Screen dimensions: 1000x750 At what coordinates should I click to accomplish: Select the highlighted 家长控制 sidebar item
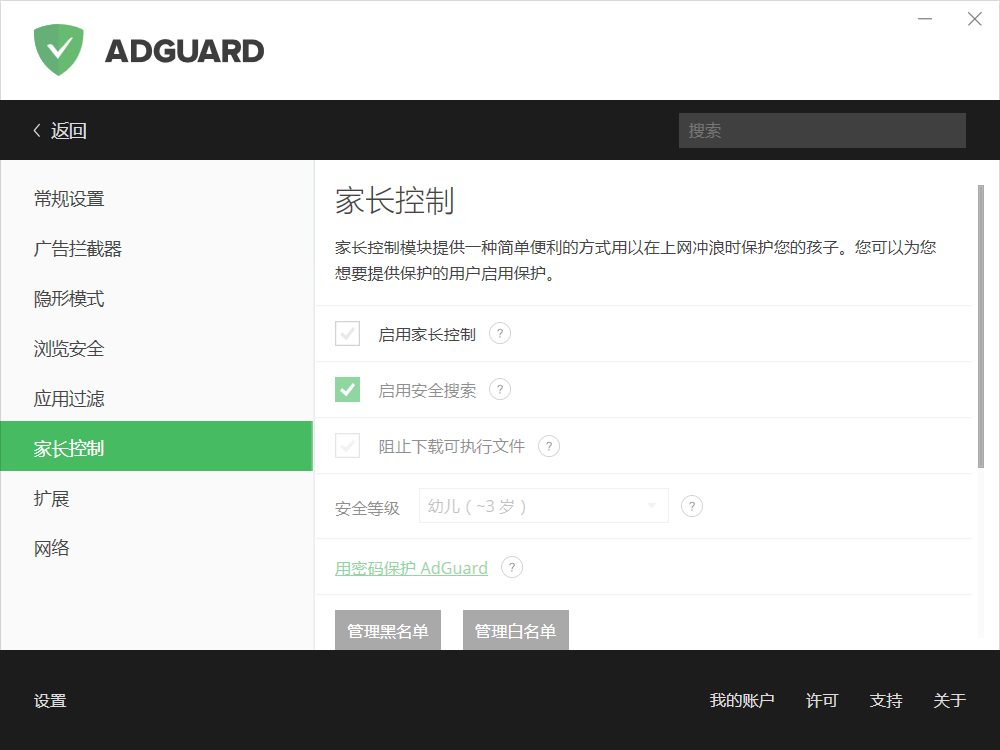click(156, 446)
